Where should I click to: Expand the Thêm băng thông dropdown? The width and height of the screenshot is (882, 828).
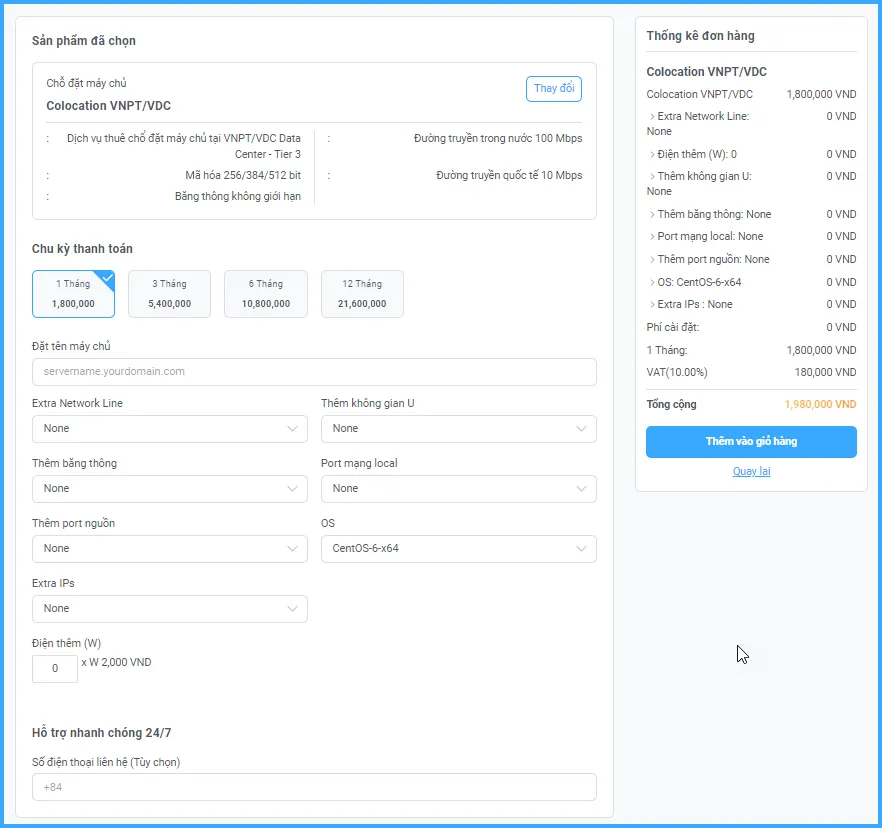[169, 489]
